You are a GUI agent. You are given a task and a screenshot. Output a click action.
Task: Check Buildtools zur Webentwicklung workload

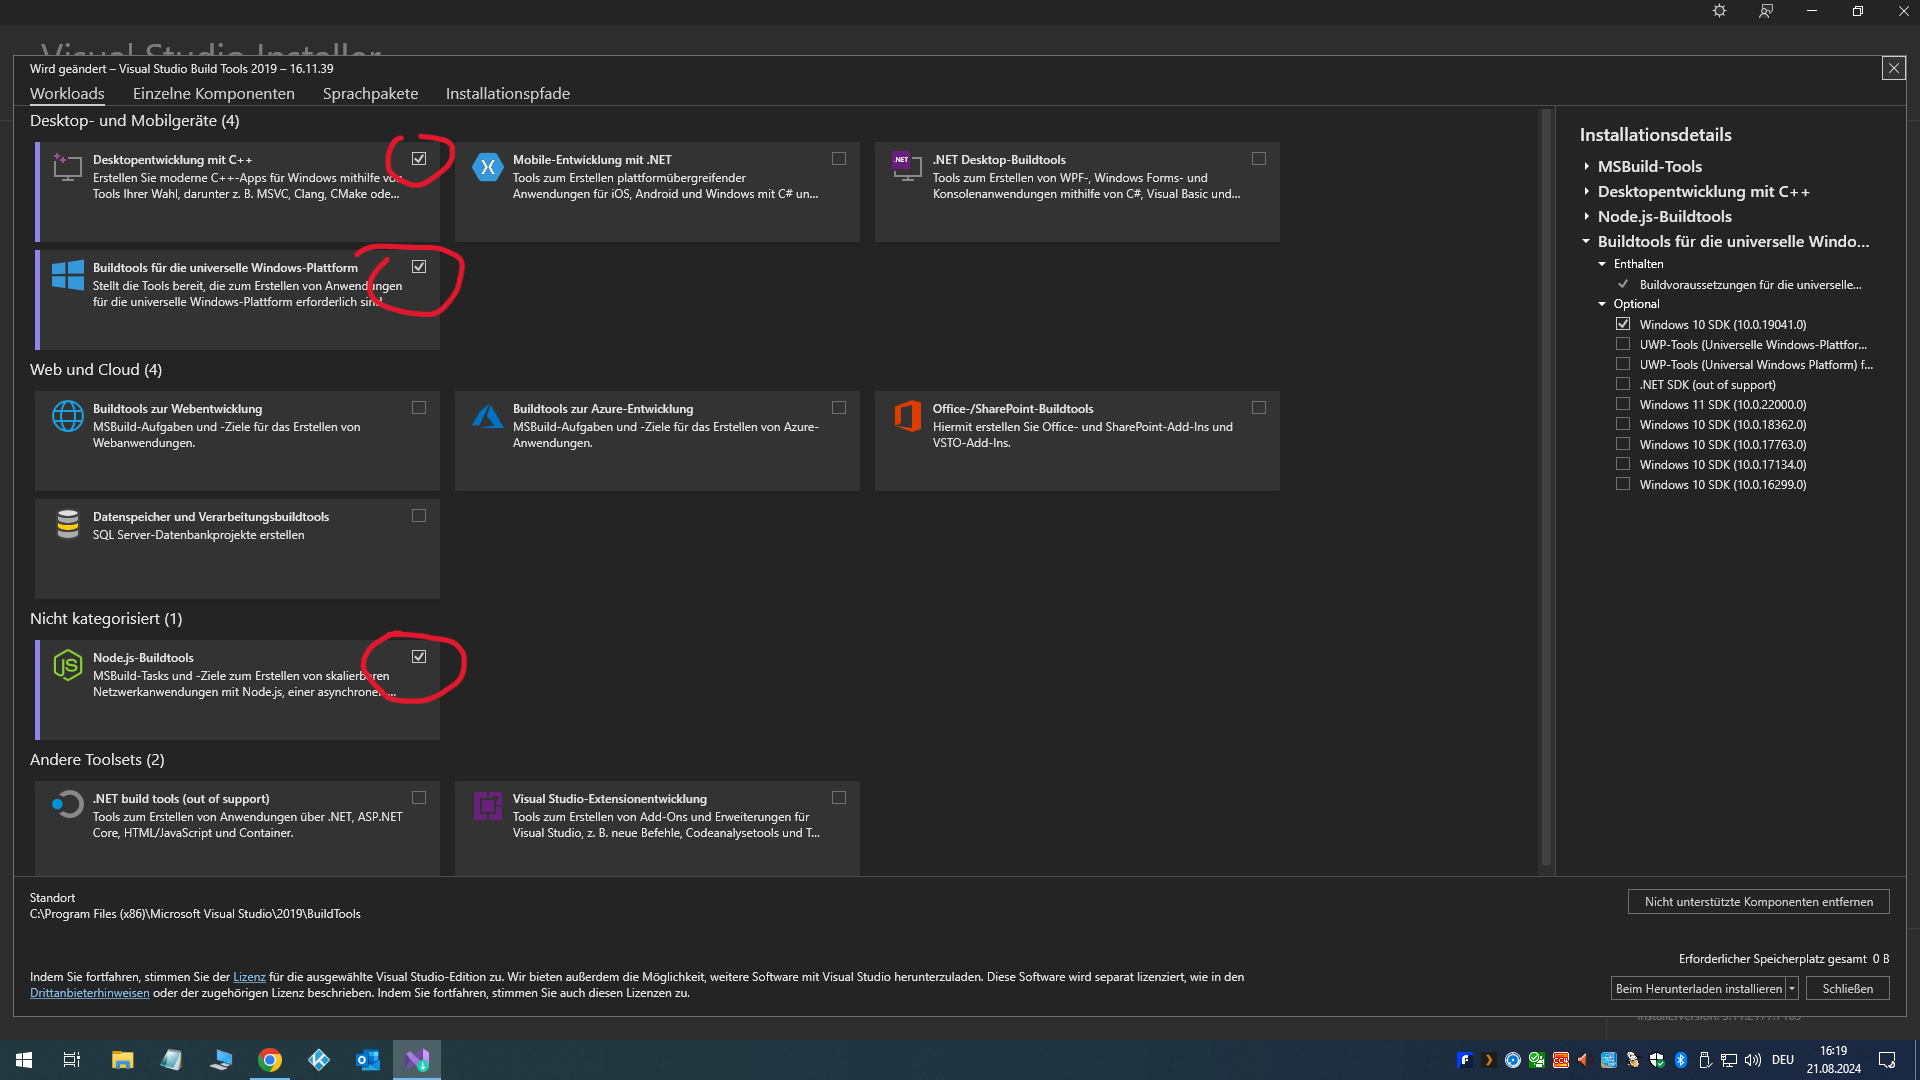click(x=419, y=408)
